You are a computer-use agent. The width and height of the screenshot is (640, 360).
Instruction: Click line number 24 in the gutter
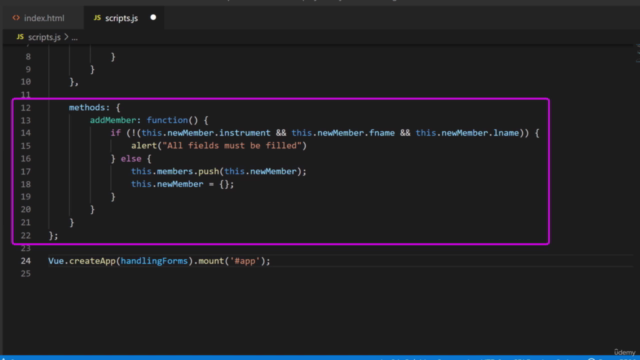coord(26,261)
